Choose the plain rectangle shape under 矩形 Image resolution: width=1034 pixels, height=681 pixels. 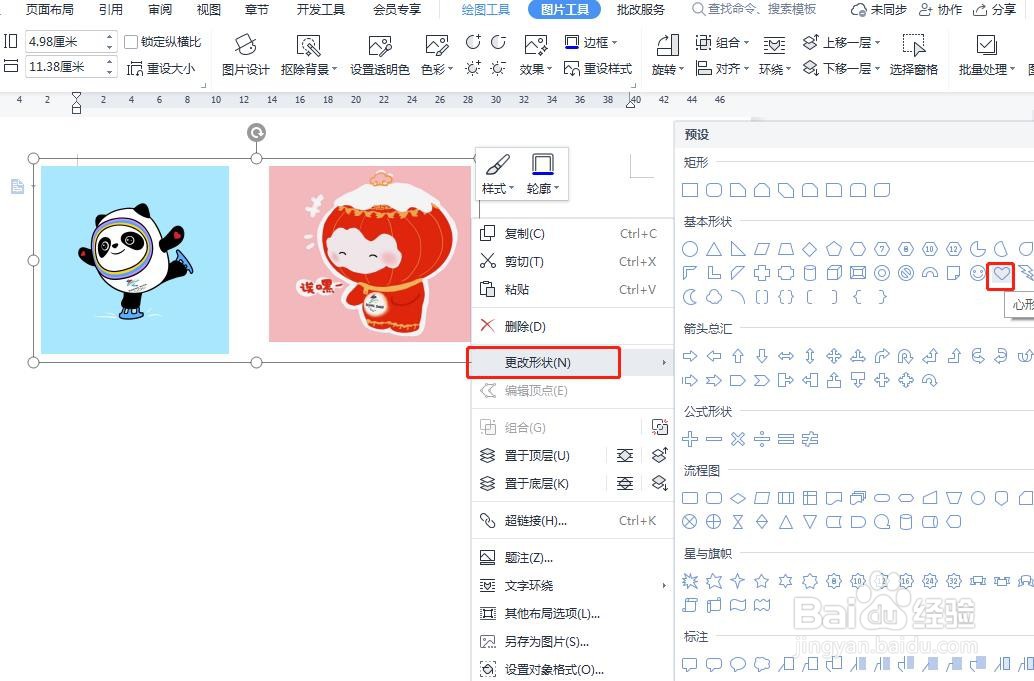click(690, 191)
